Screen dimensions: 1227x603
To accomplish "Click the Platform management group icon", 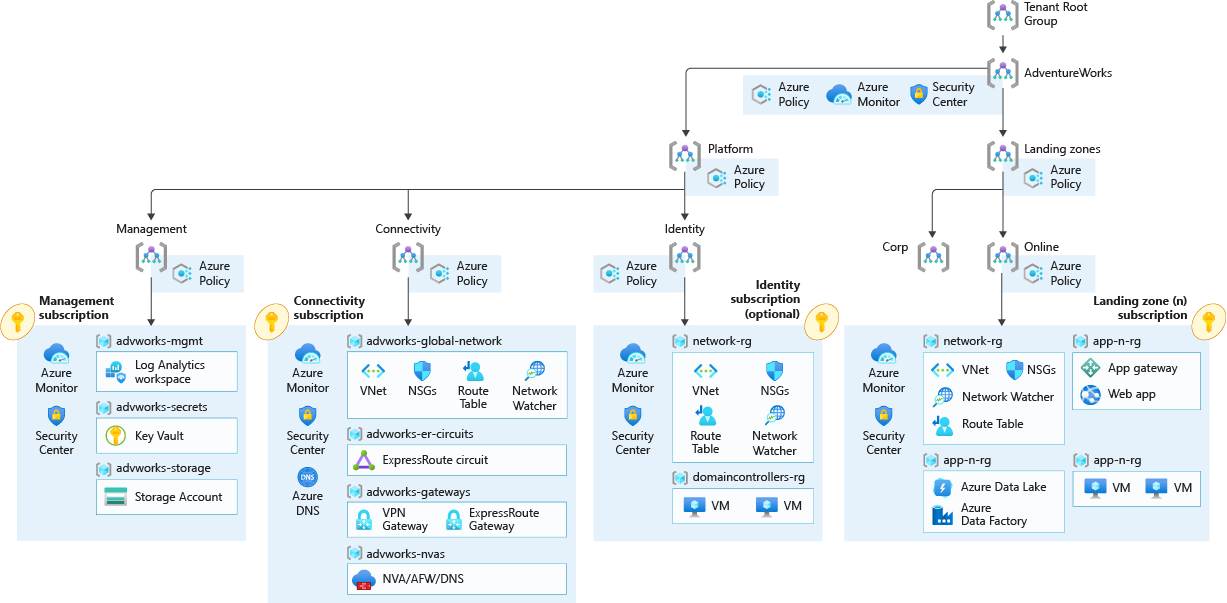I will 684,155.
